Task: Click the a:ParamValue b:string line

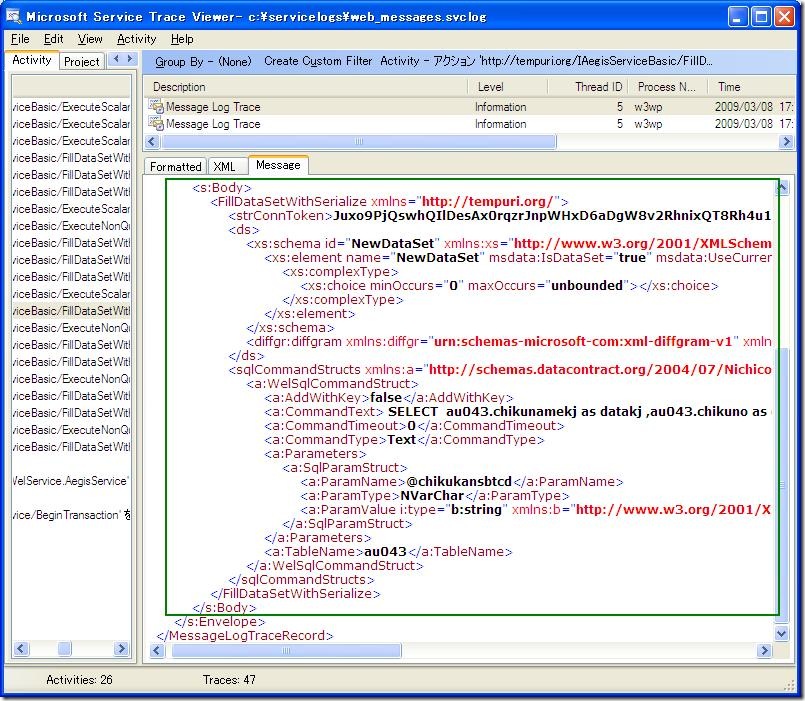Action: (x=536, y=509)
